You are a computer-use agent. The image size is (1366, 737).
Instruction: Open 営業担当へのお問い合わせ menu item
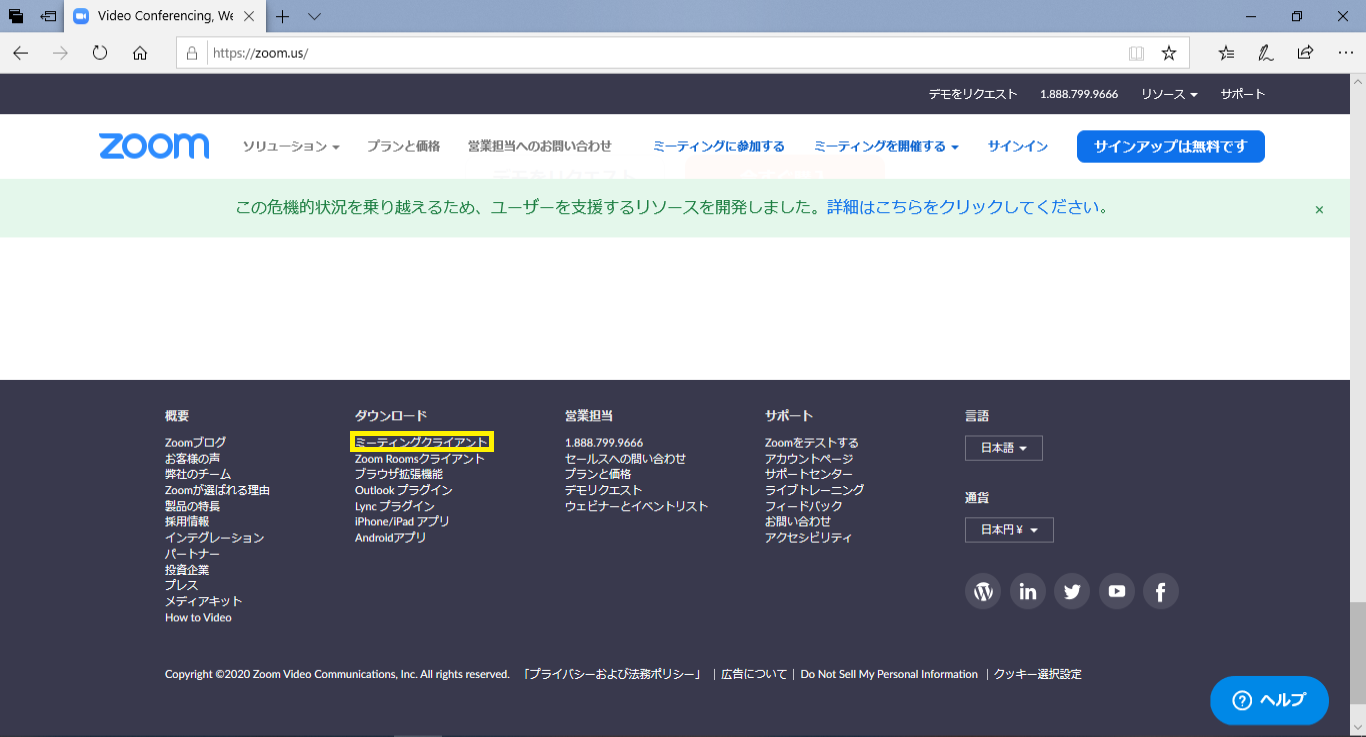pos(540,146)
